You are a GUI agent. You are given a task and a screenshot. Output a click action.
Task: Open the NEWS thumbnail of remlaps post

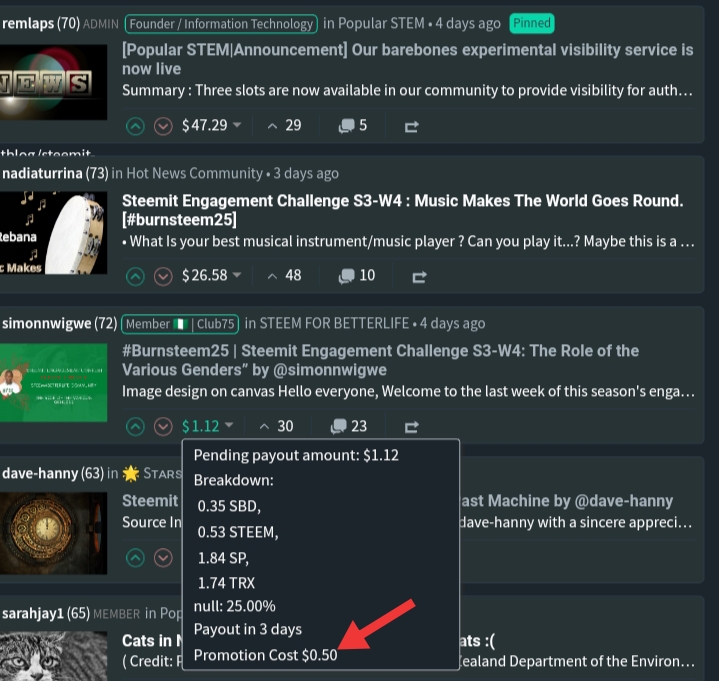(53, 83)
